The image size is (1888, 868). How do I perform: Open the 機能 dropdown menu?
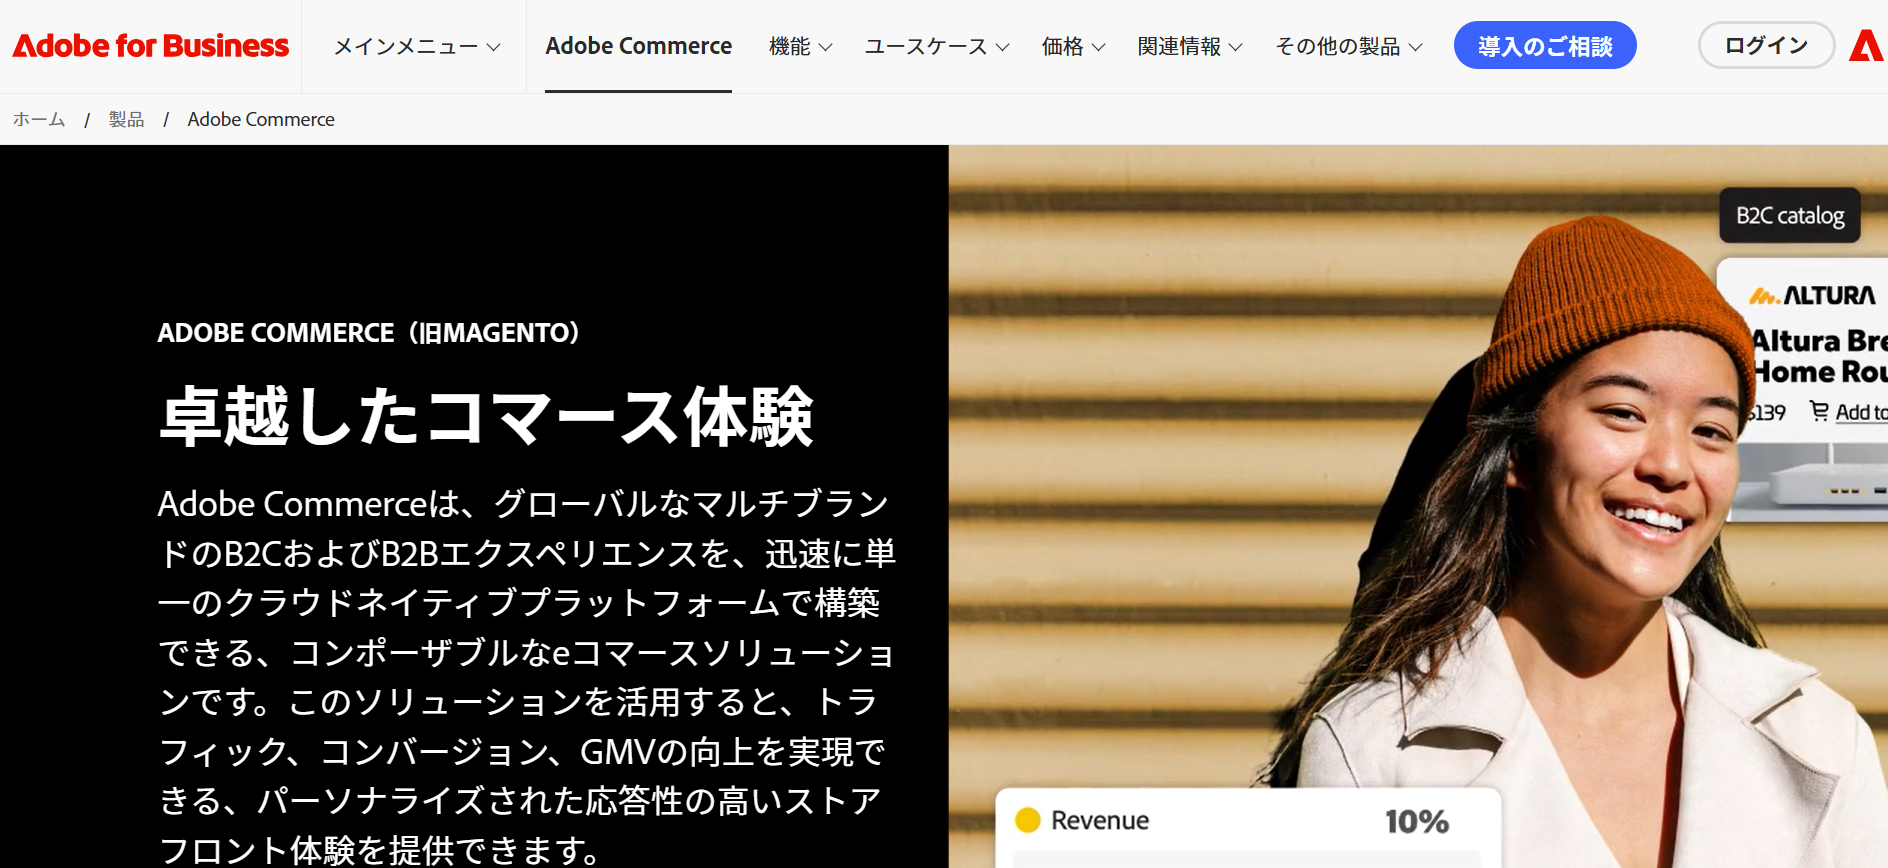click(x=800, y=47)
